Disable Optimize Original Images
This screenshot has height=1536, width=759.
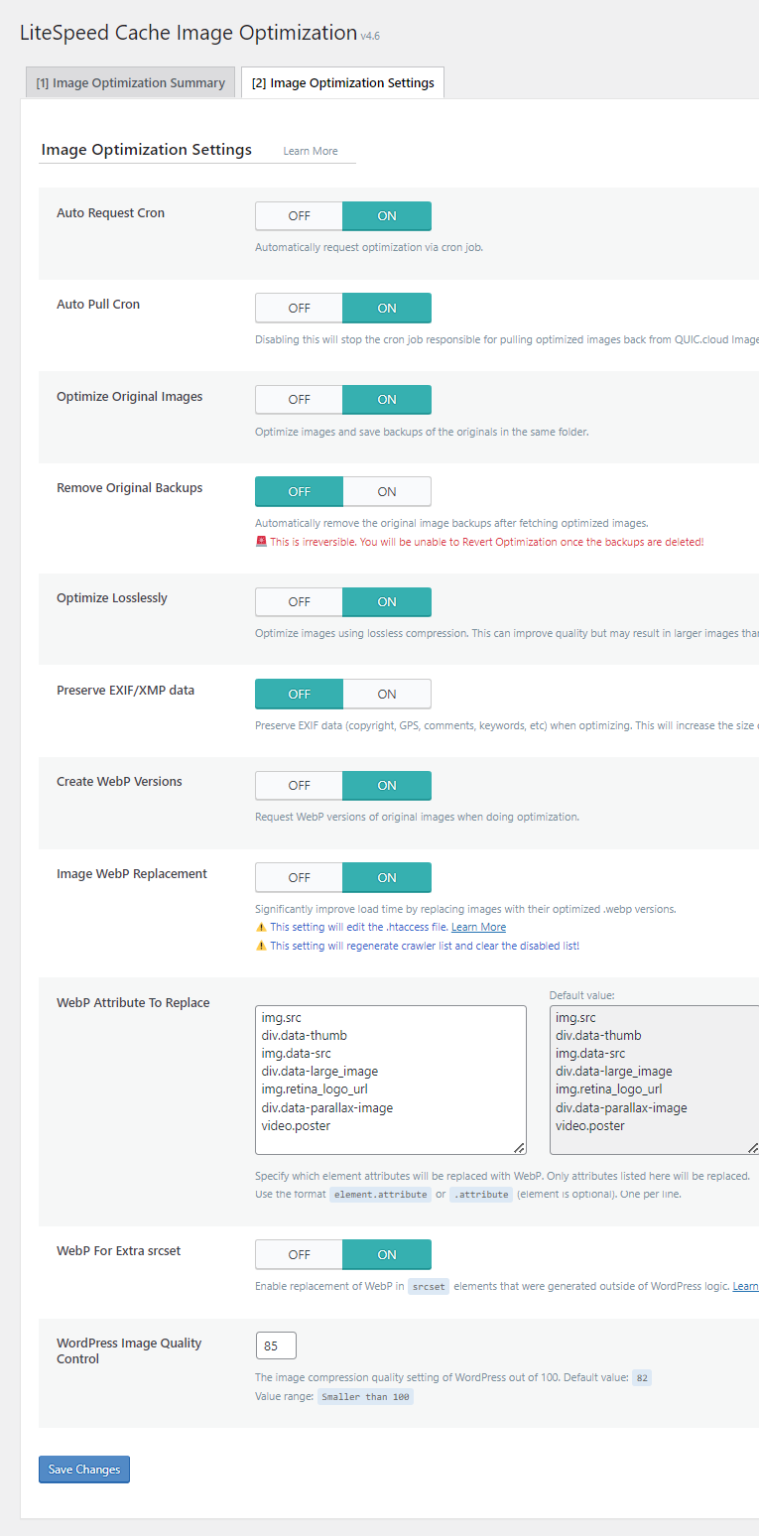tap(298, 399)
